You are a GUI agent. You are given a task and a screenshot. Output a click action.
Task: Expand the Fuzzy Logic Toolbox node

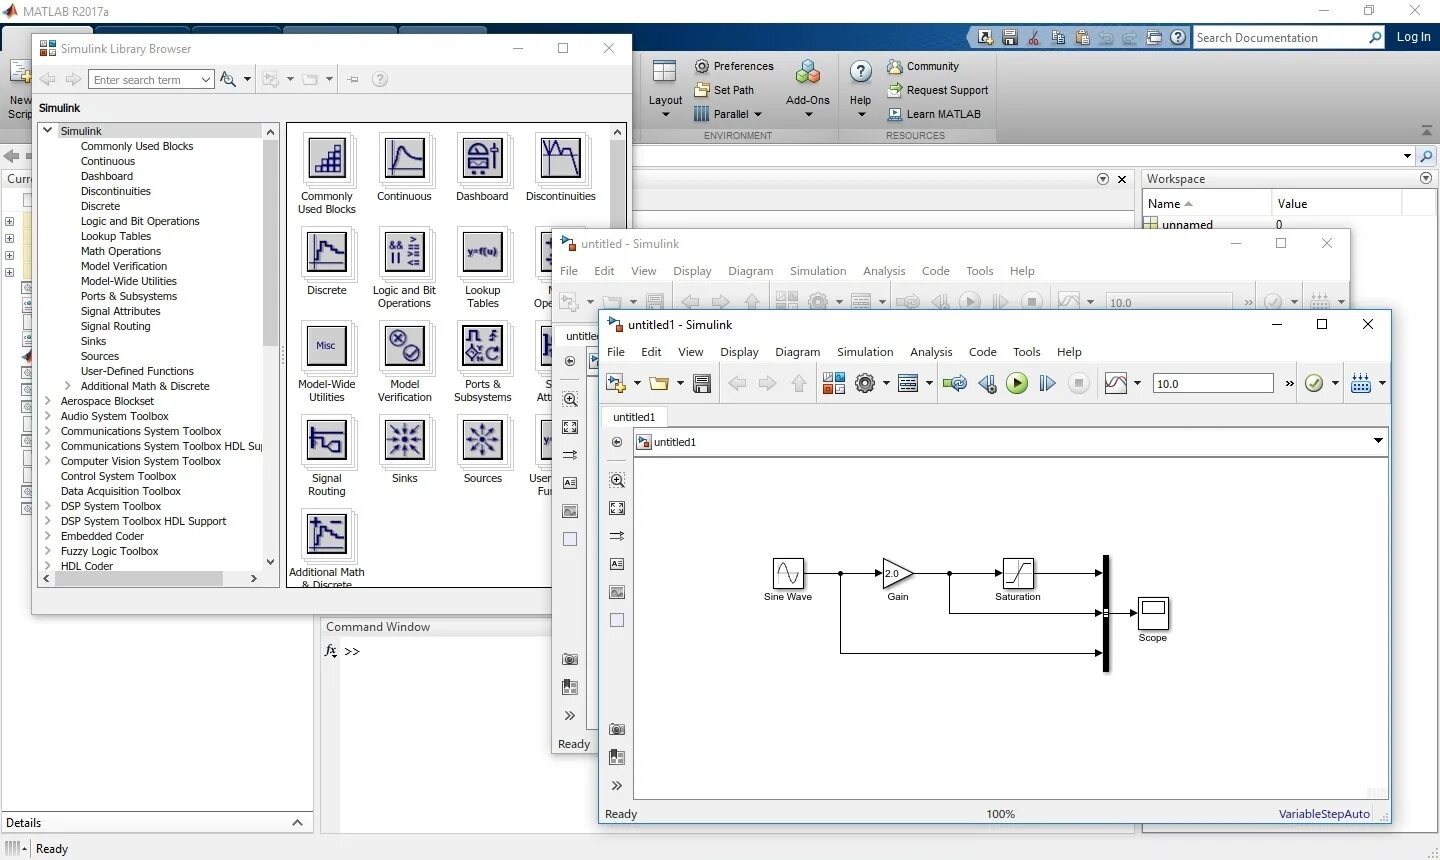pyautogui.click(x=47, y=551)
